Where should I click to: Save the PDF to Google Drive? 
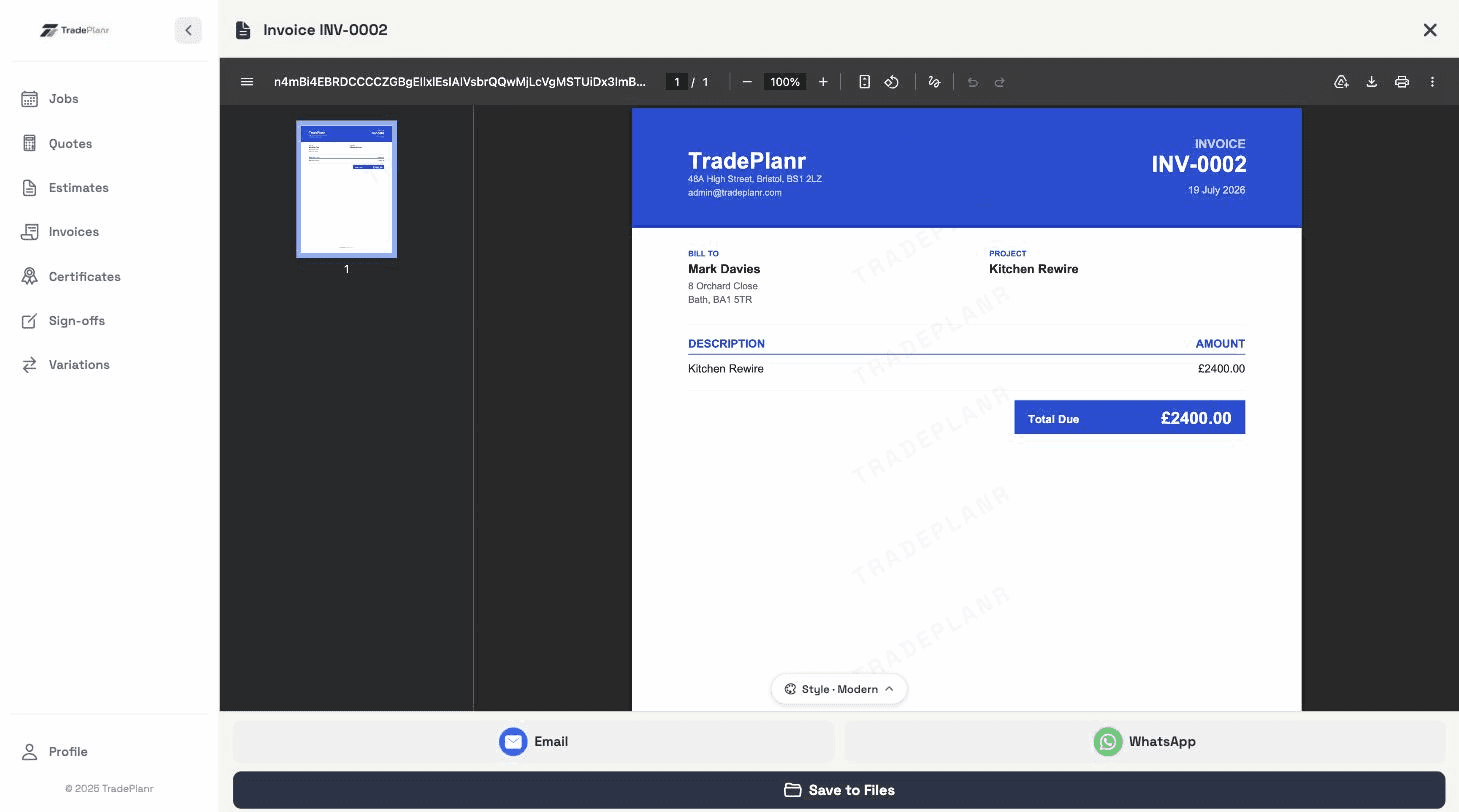1342,82
